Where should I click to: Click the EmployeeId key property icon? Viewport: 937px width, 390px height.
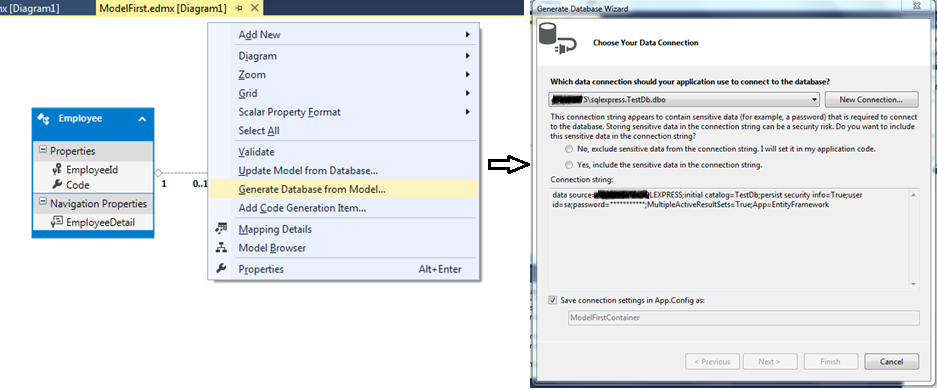[57, 170]
